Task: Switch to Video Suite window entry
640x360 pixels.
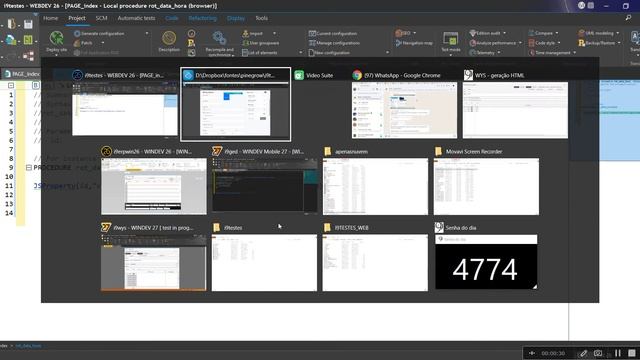Action: [x=314, y=76]
